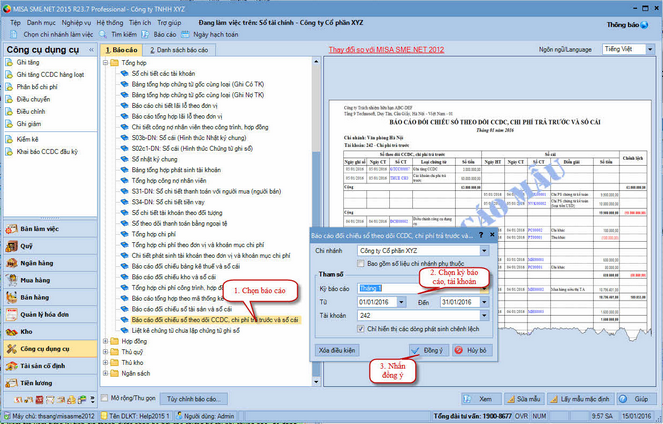663x424 pixels.
Task: Click Khai báo CCDC đầu kỳ icon
Action: [9, 151]
